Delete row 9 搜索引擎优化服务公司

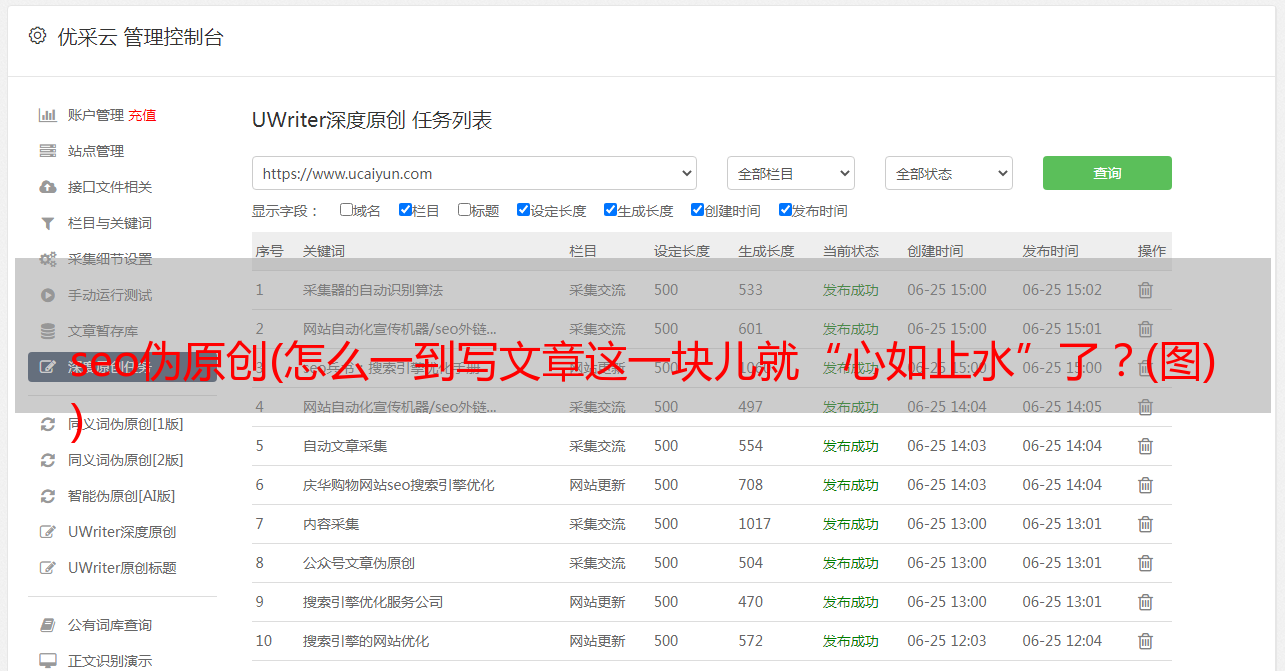[x=1146, y=602]
